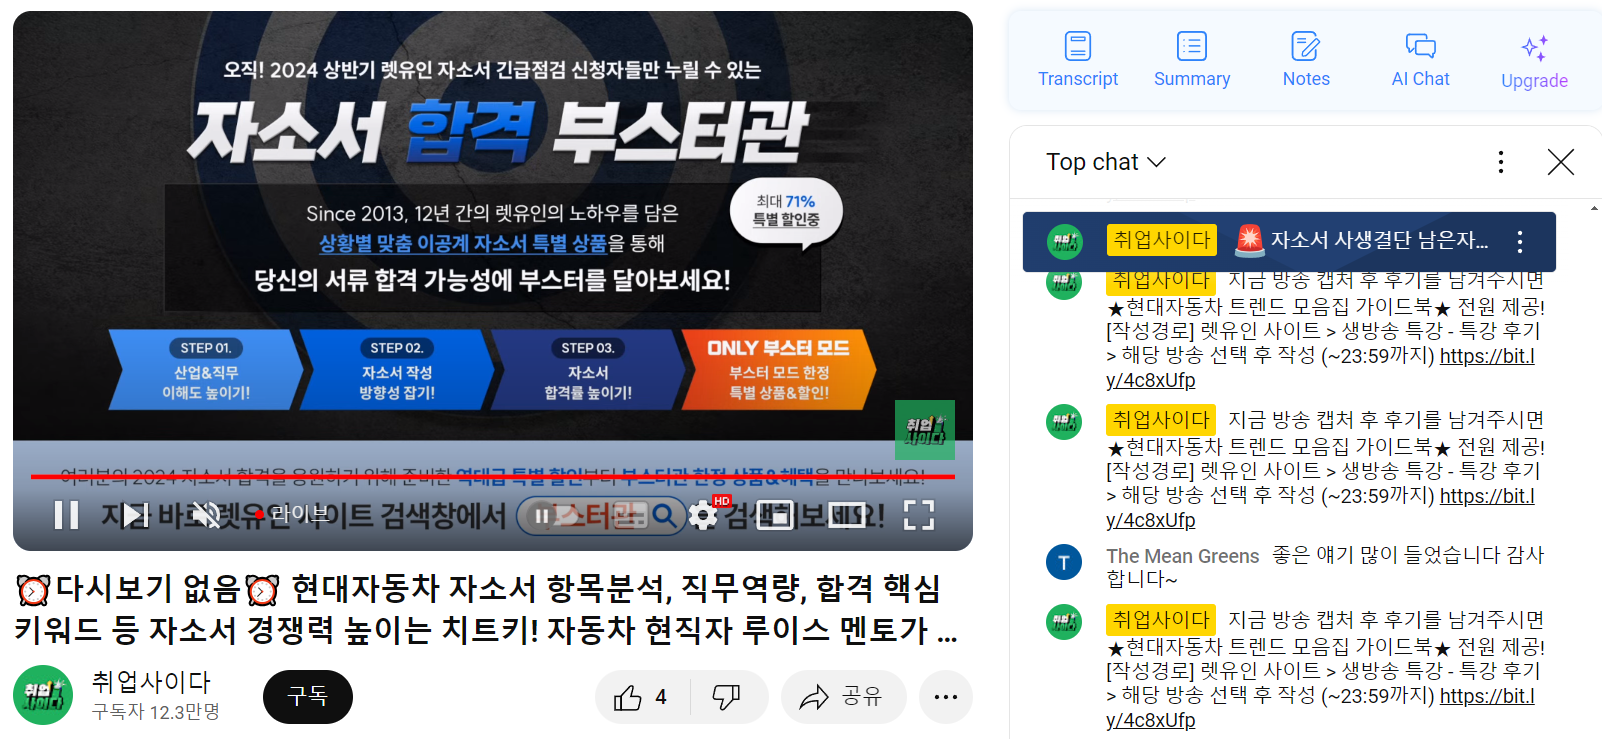Open the AI Chat tab

[x=1420, y=60]
